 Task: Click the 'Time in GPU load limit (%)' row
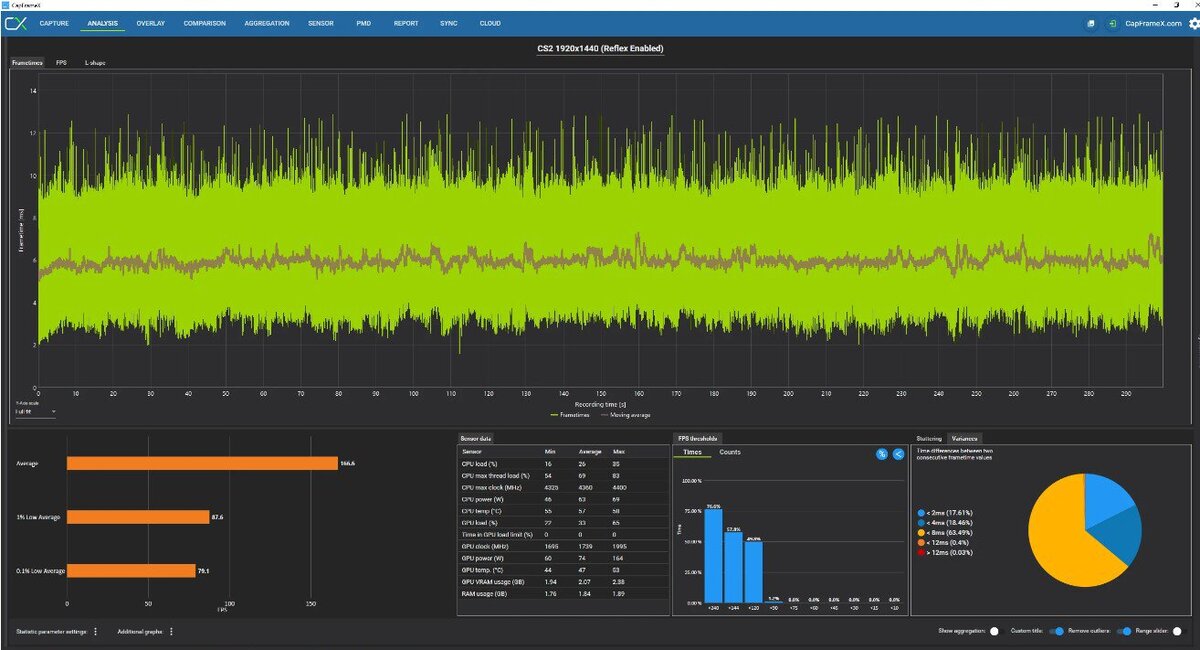click(563, 536)
